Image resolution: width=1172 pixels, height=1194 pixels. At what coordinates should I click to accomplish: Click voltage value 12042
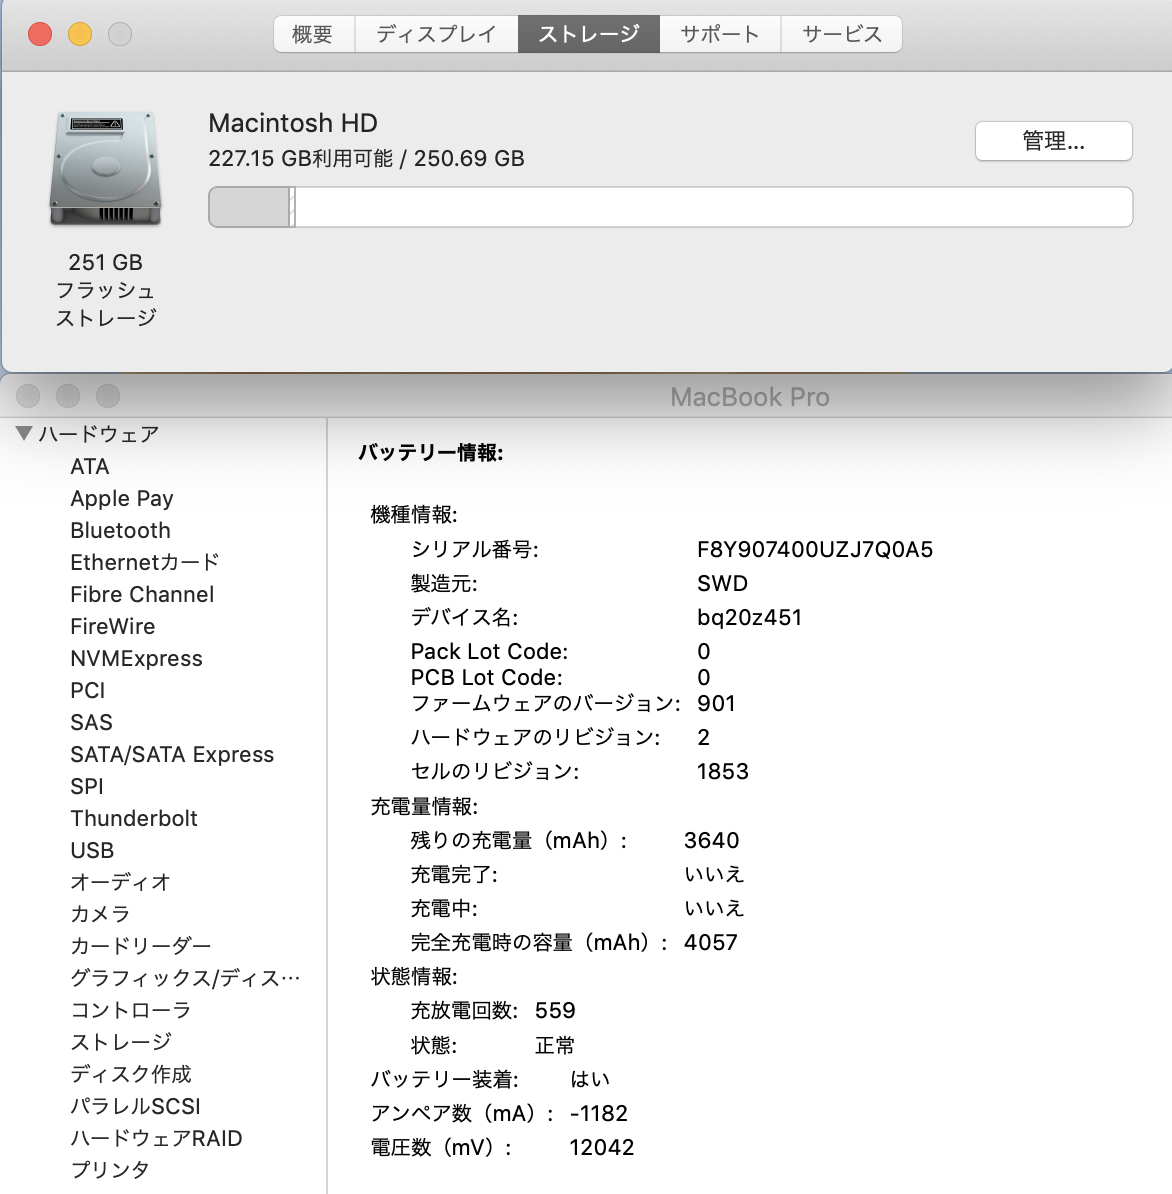(x=602, y=1147)
